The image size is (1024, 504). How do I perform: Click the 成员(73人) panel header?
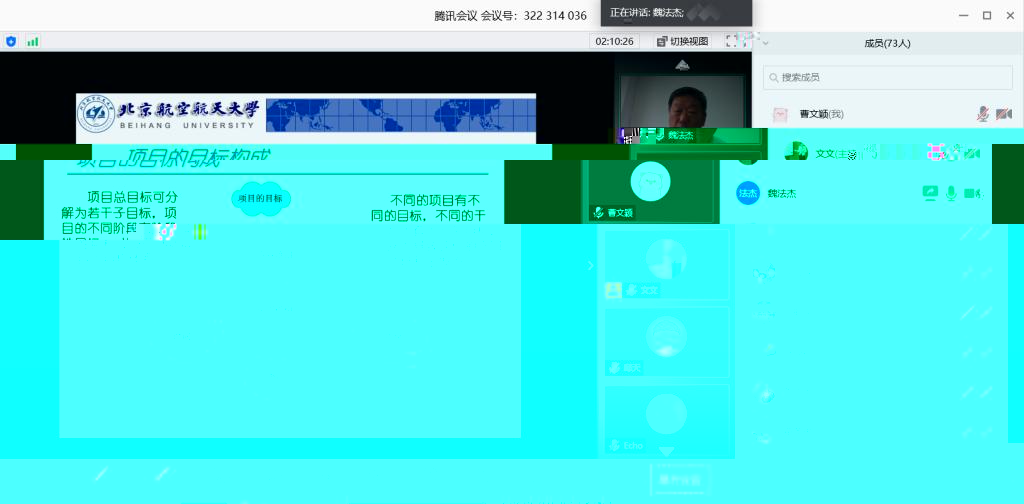(887, 43)
